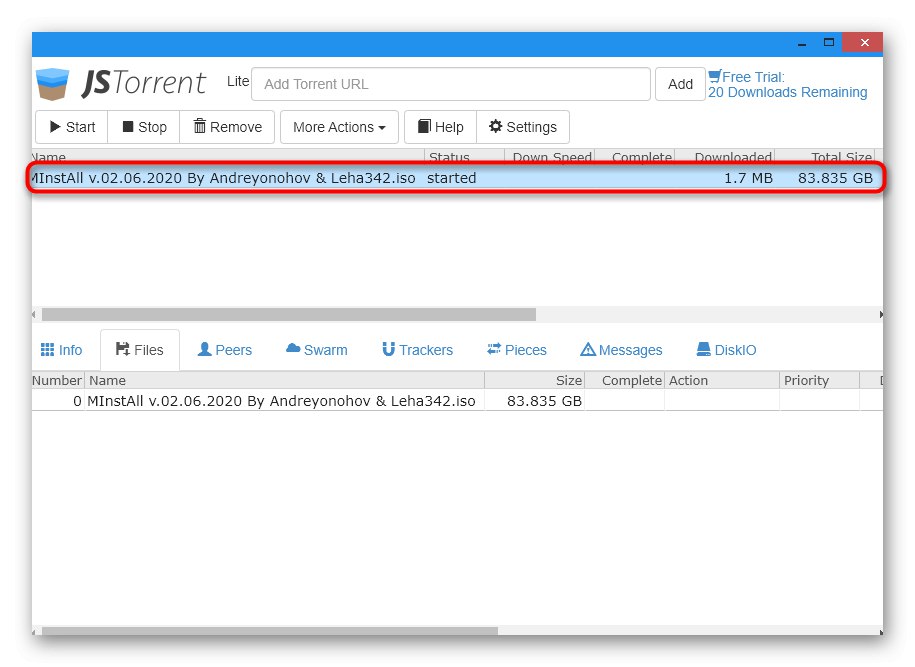The image size is (915, 667).
Task: Start the selected torrent
Action: click(72, 127)
